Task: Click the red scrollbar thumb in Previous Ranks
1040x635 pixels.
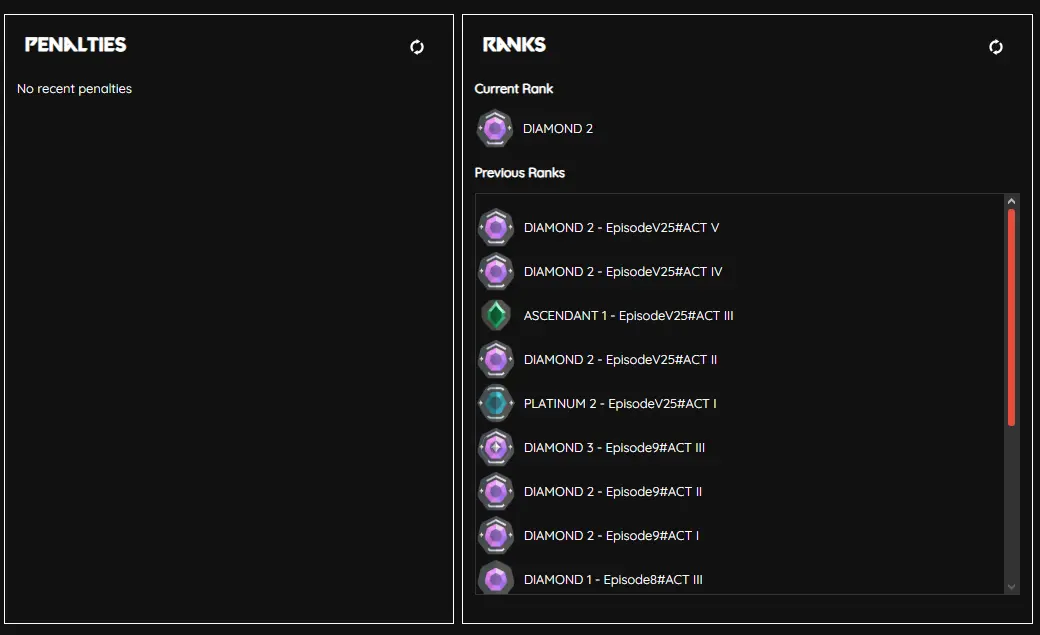Action: (x=1011, y=316)
